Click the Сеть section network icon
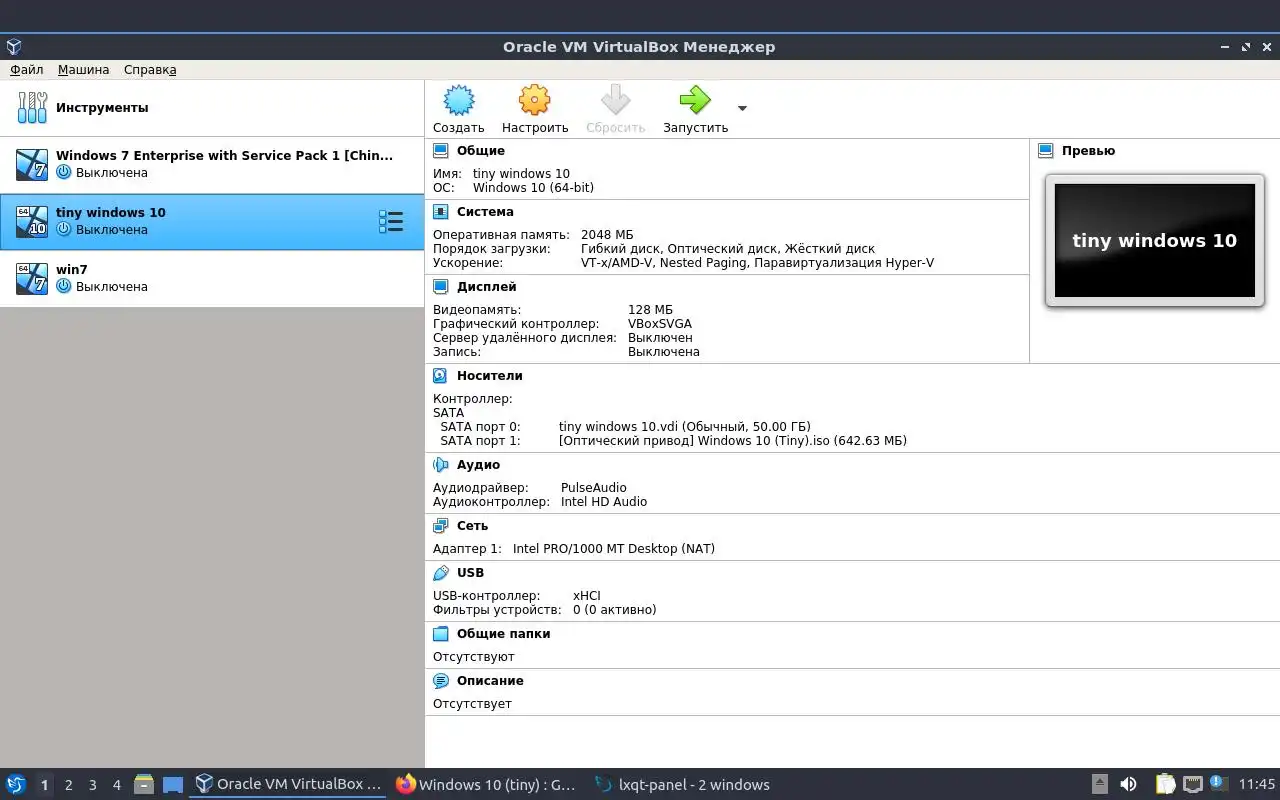 (441, 526)
